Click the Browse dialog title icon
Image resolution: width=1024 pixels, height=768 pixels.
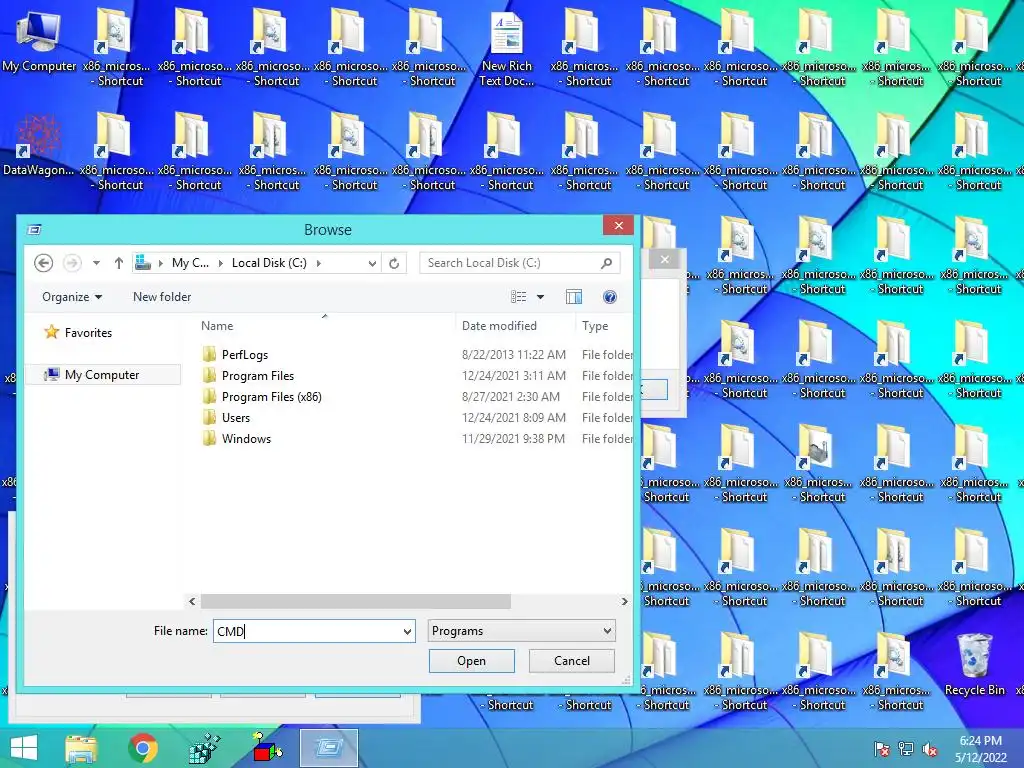[35, 230]
